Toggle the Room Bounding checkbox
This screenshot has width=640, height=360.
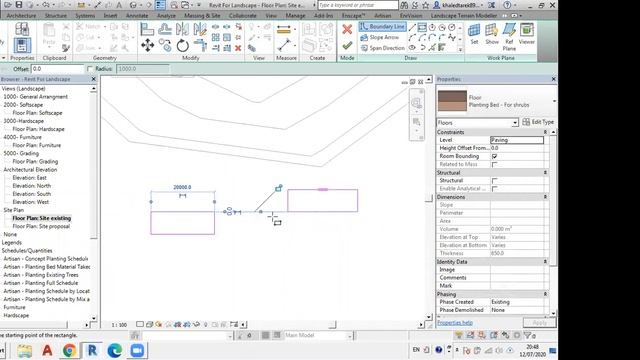(494, 156)
